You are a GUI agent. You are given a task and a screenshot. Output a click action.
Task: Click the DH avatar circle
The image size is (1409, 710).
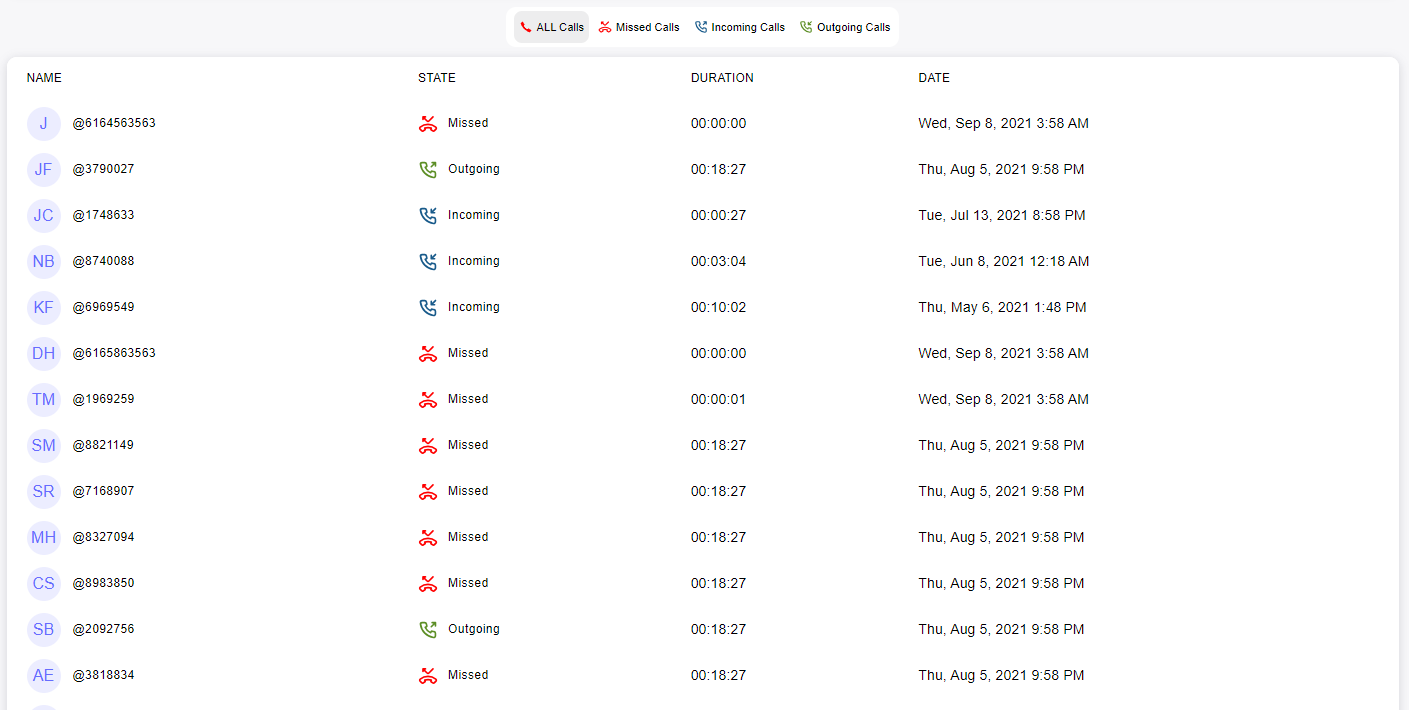click(44, 353)
